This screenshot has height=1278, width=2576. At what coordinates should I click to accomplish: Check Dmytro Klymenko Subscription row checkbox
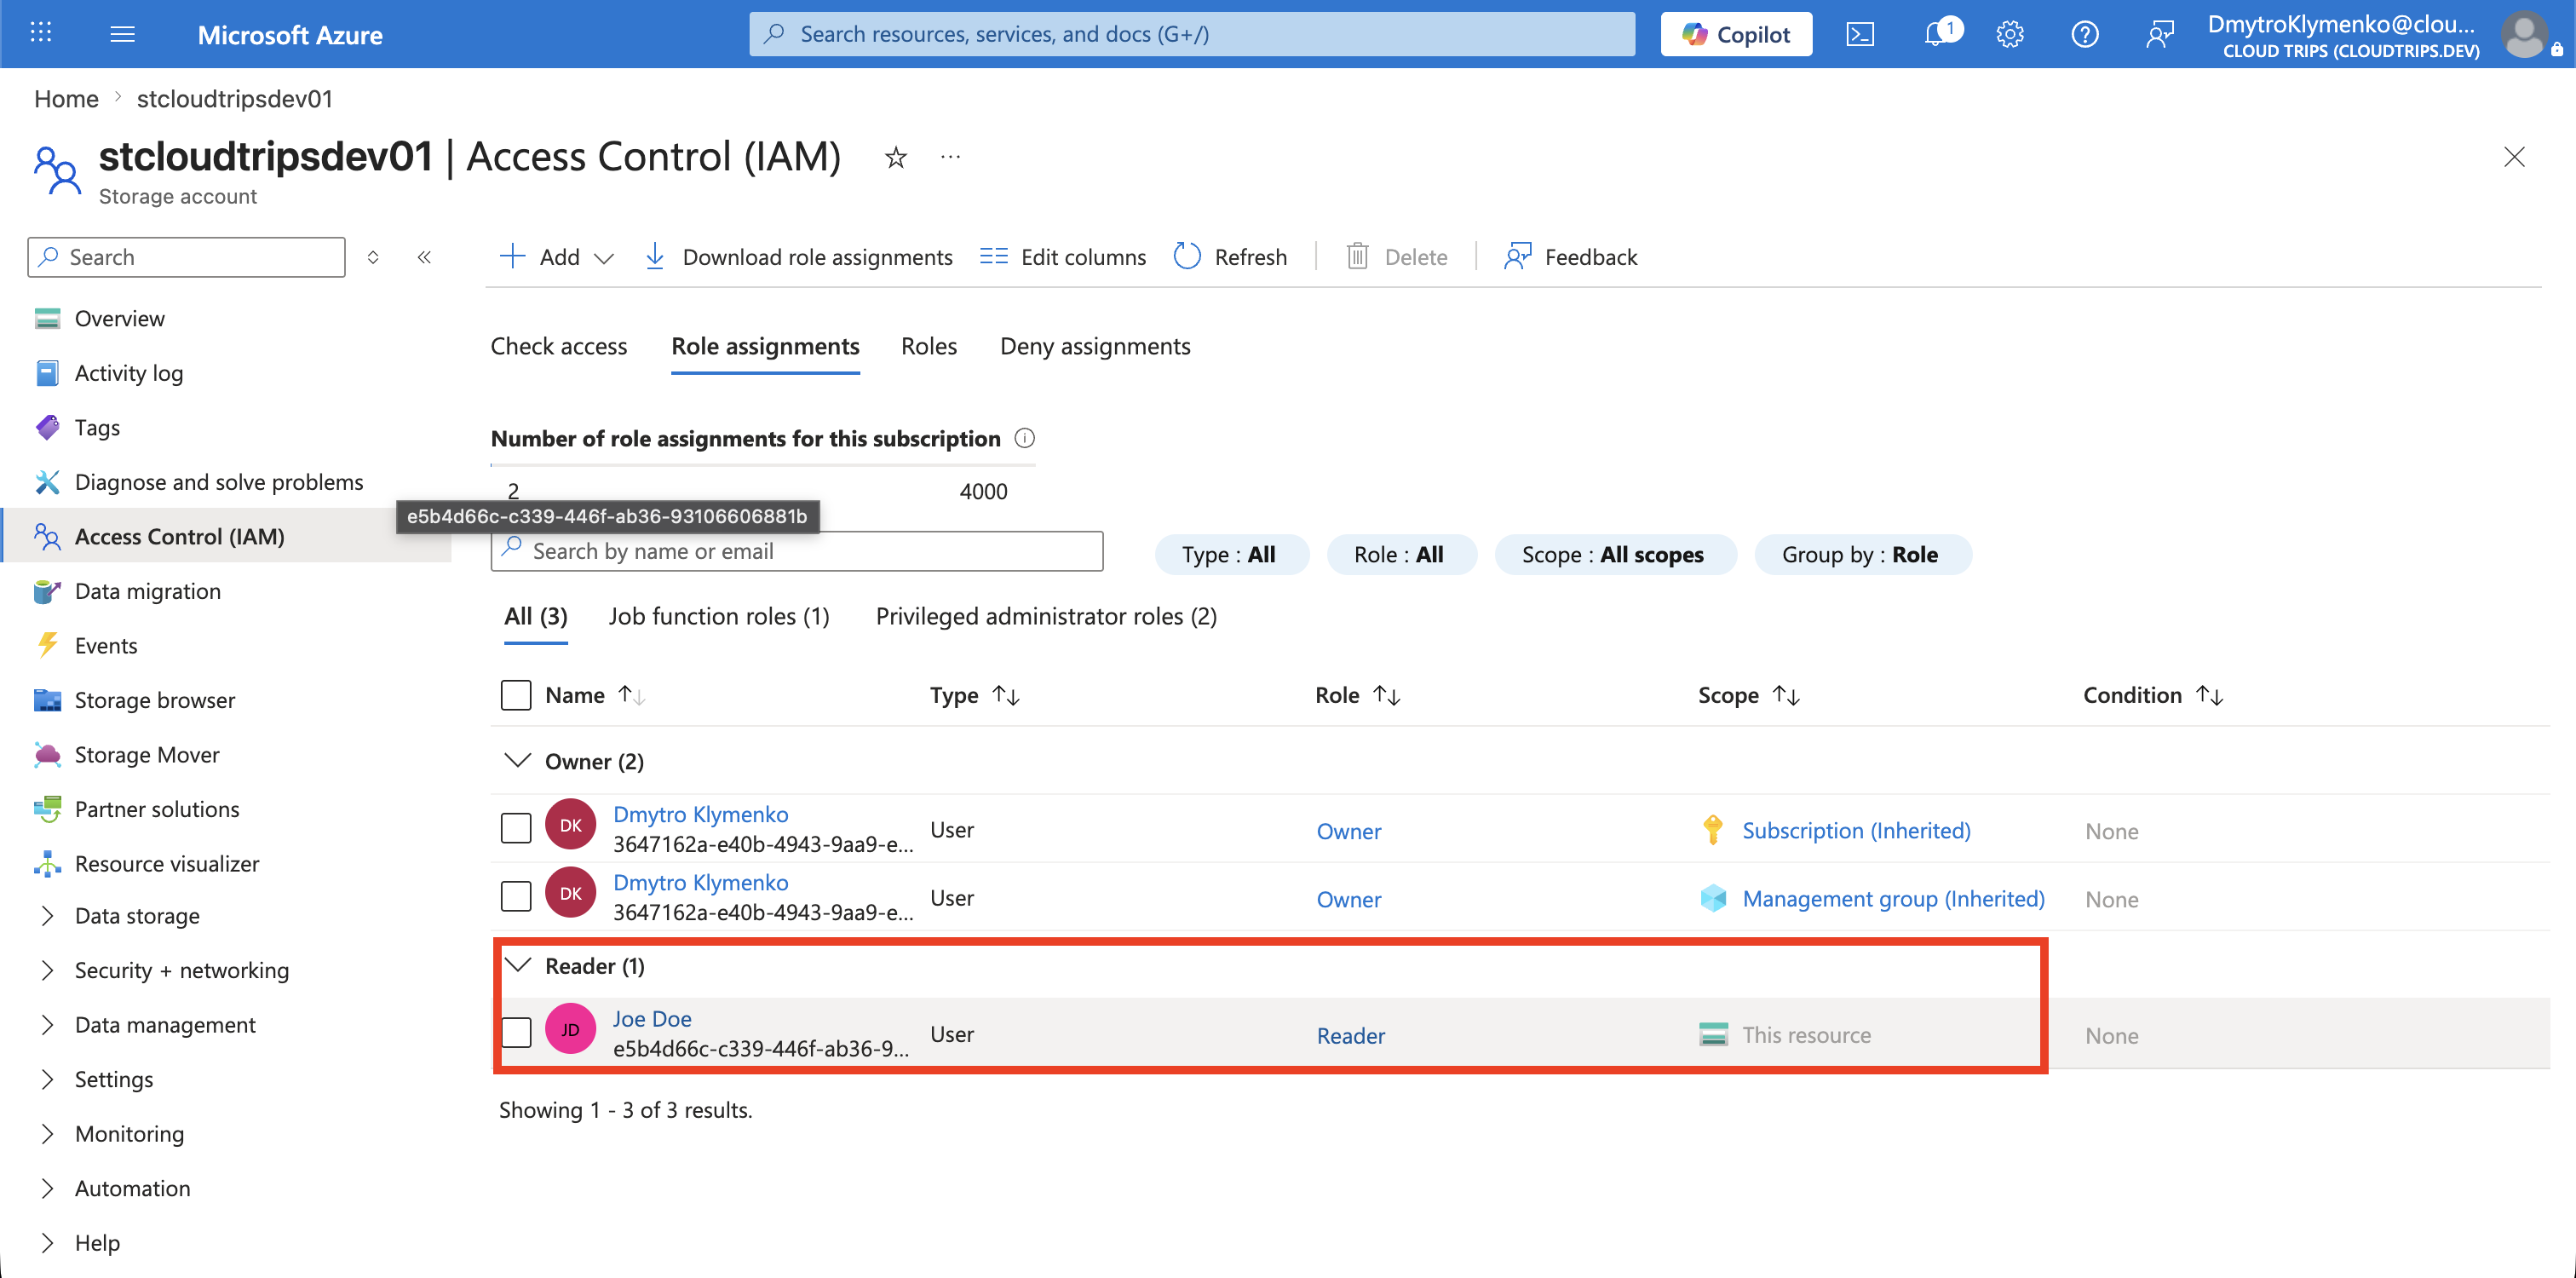tap(516, 828)
